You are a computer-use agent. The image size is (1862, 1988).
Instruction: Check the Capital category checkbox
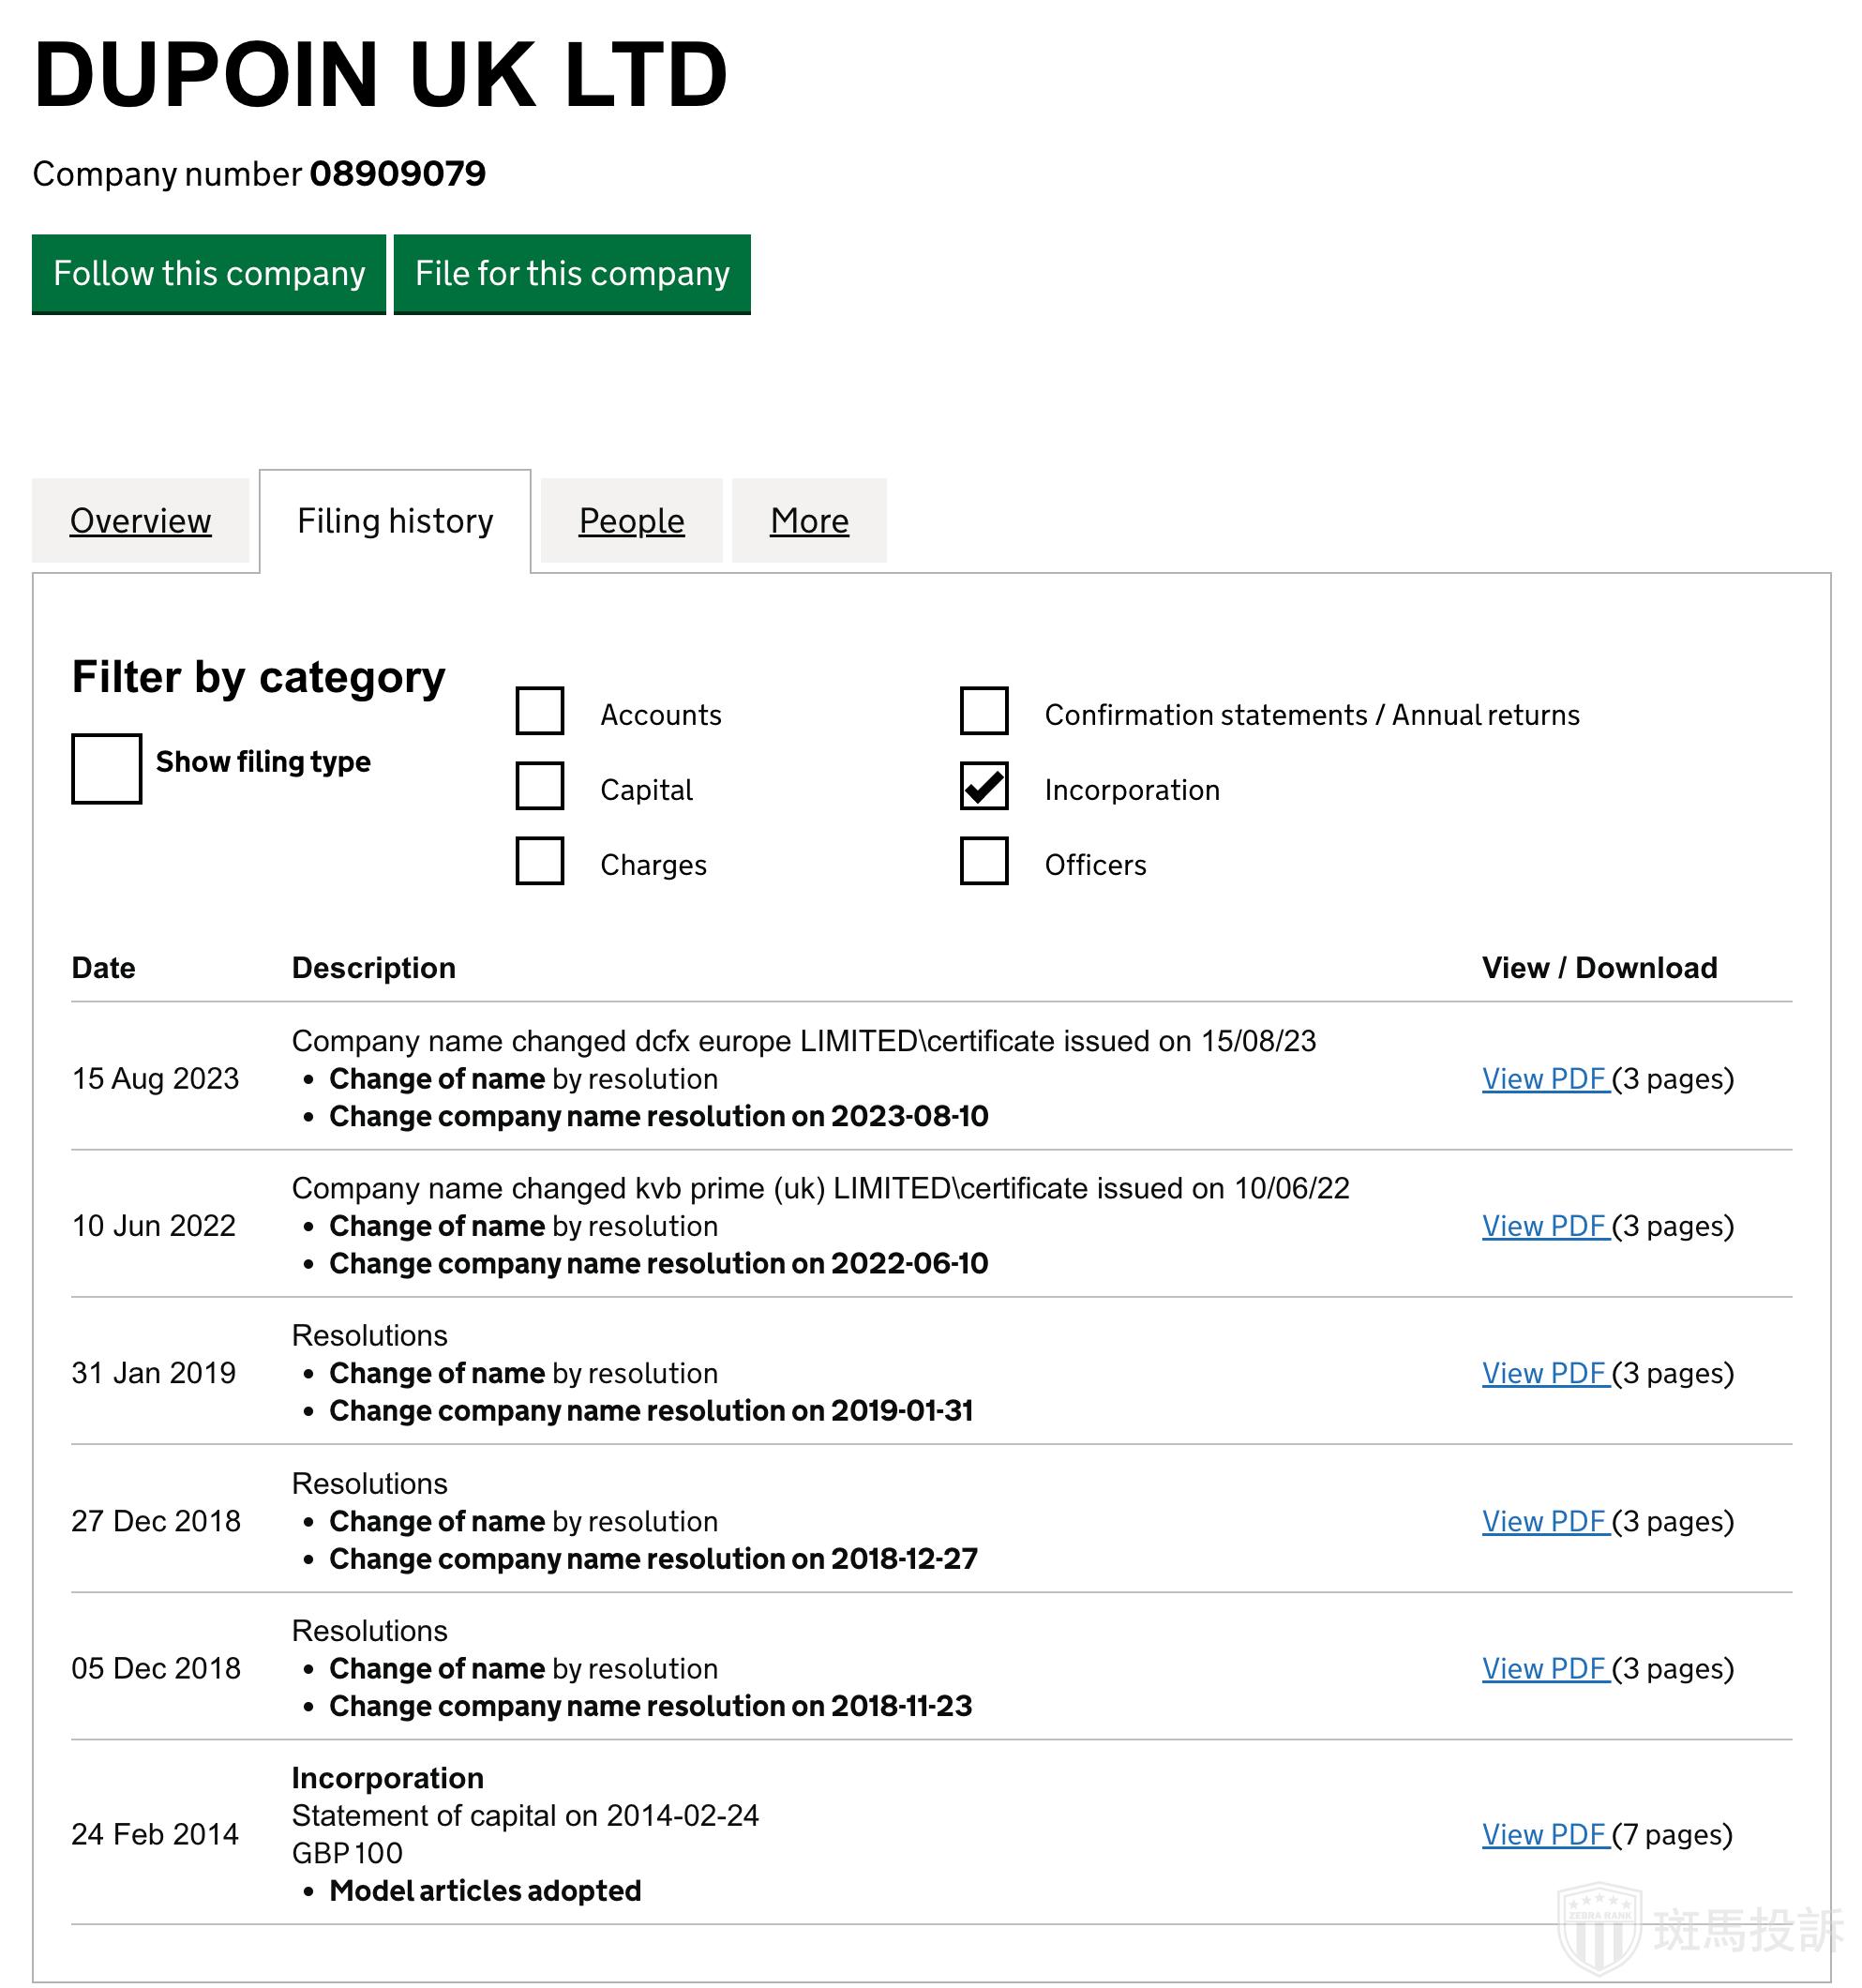[540, 786]
